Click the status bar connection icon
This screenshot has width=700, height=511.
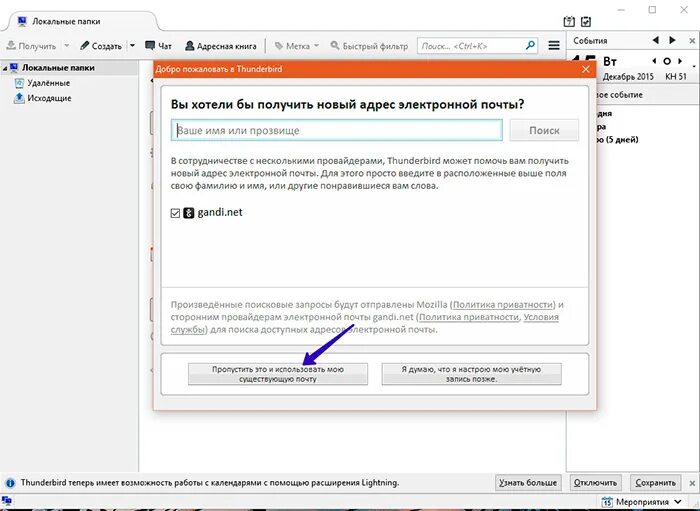[x=7, y=501]
